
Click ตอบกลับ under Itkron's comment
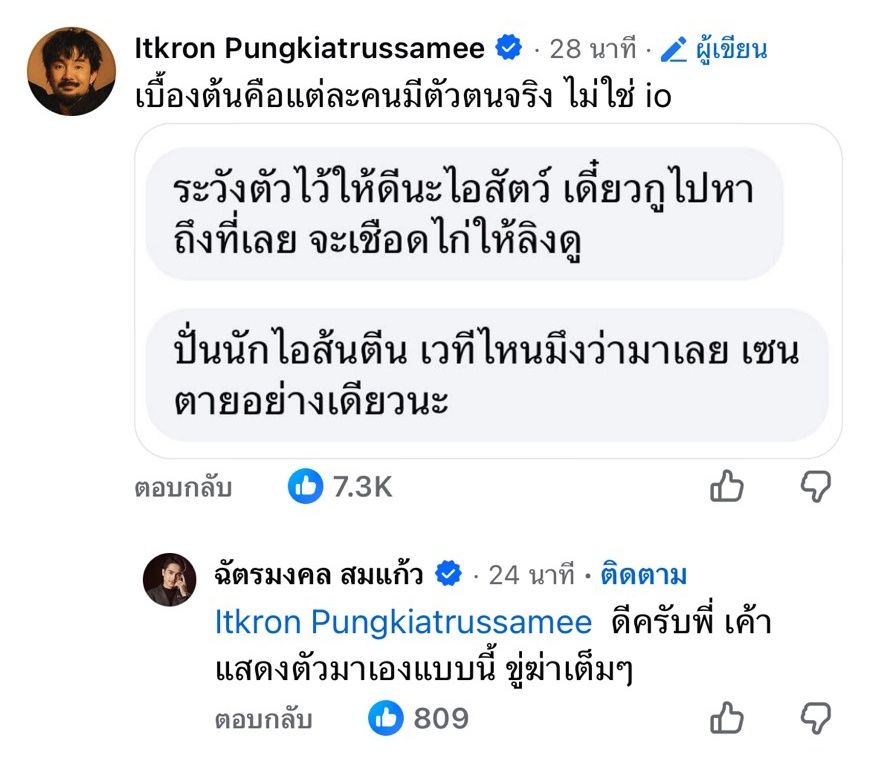coord(183,488)
